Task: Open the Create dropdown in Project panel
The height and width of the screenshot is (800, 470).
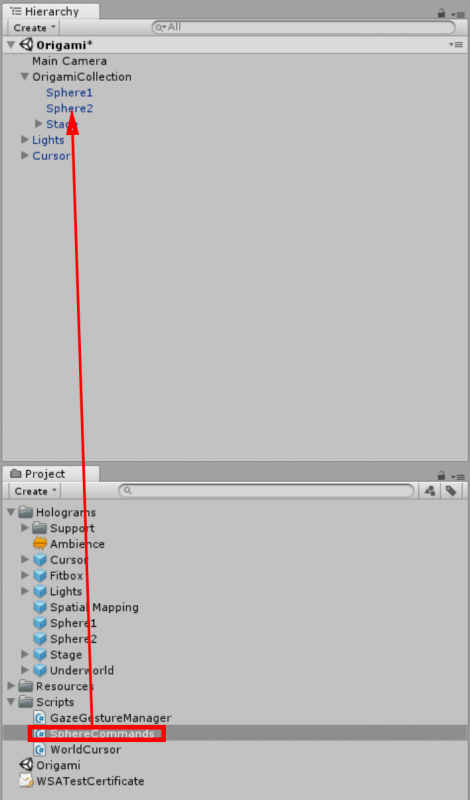Action: point(34,491)
